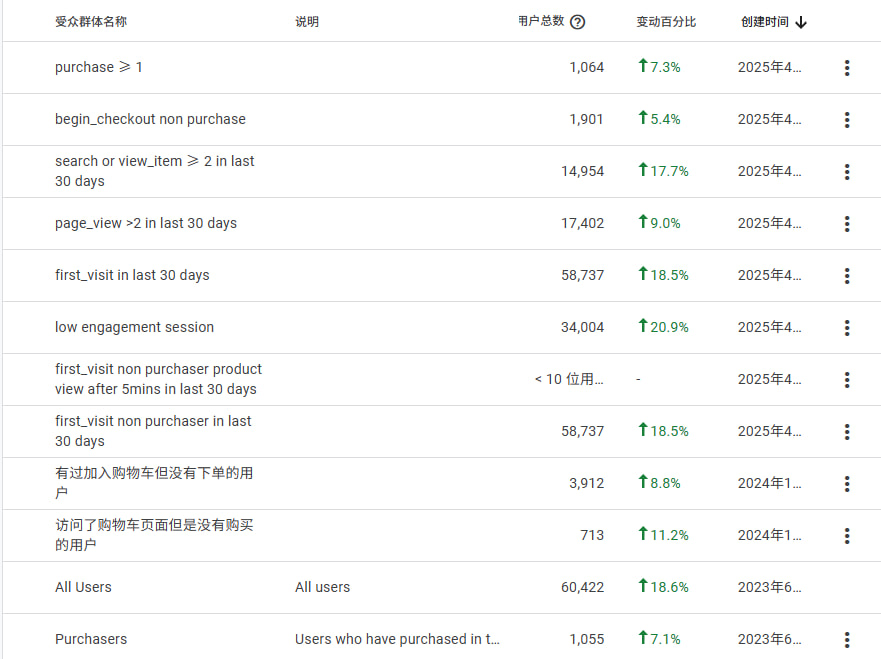This screenshot has height=659, width=881.
Task: Sort by 创建时间 arrow icon
Action: 801,22
